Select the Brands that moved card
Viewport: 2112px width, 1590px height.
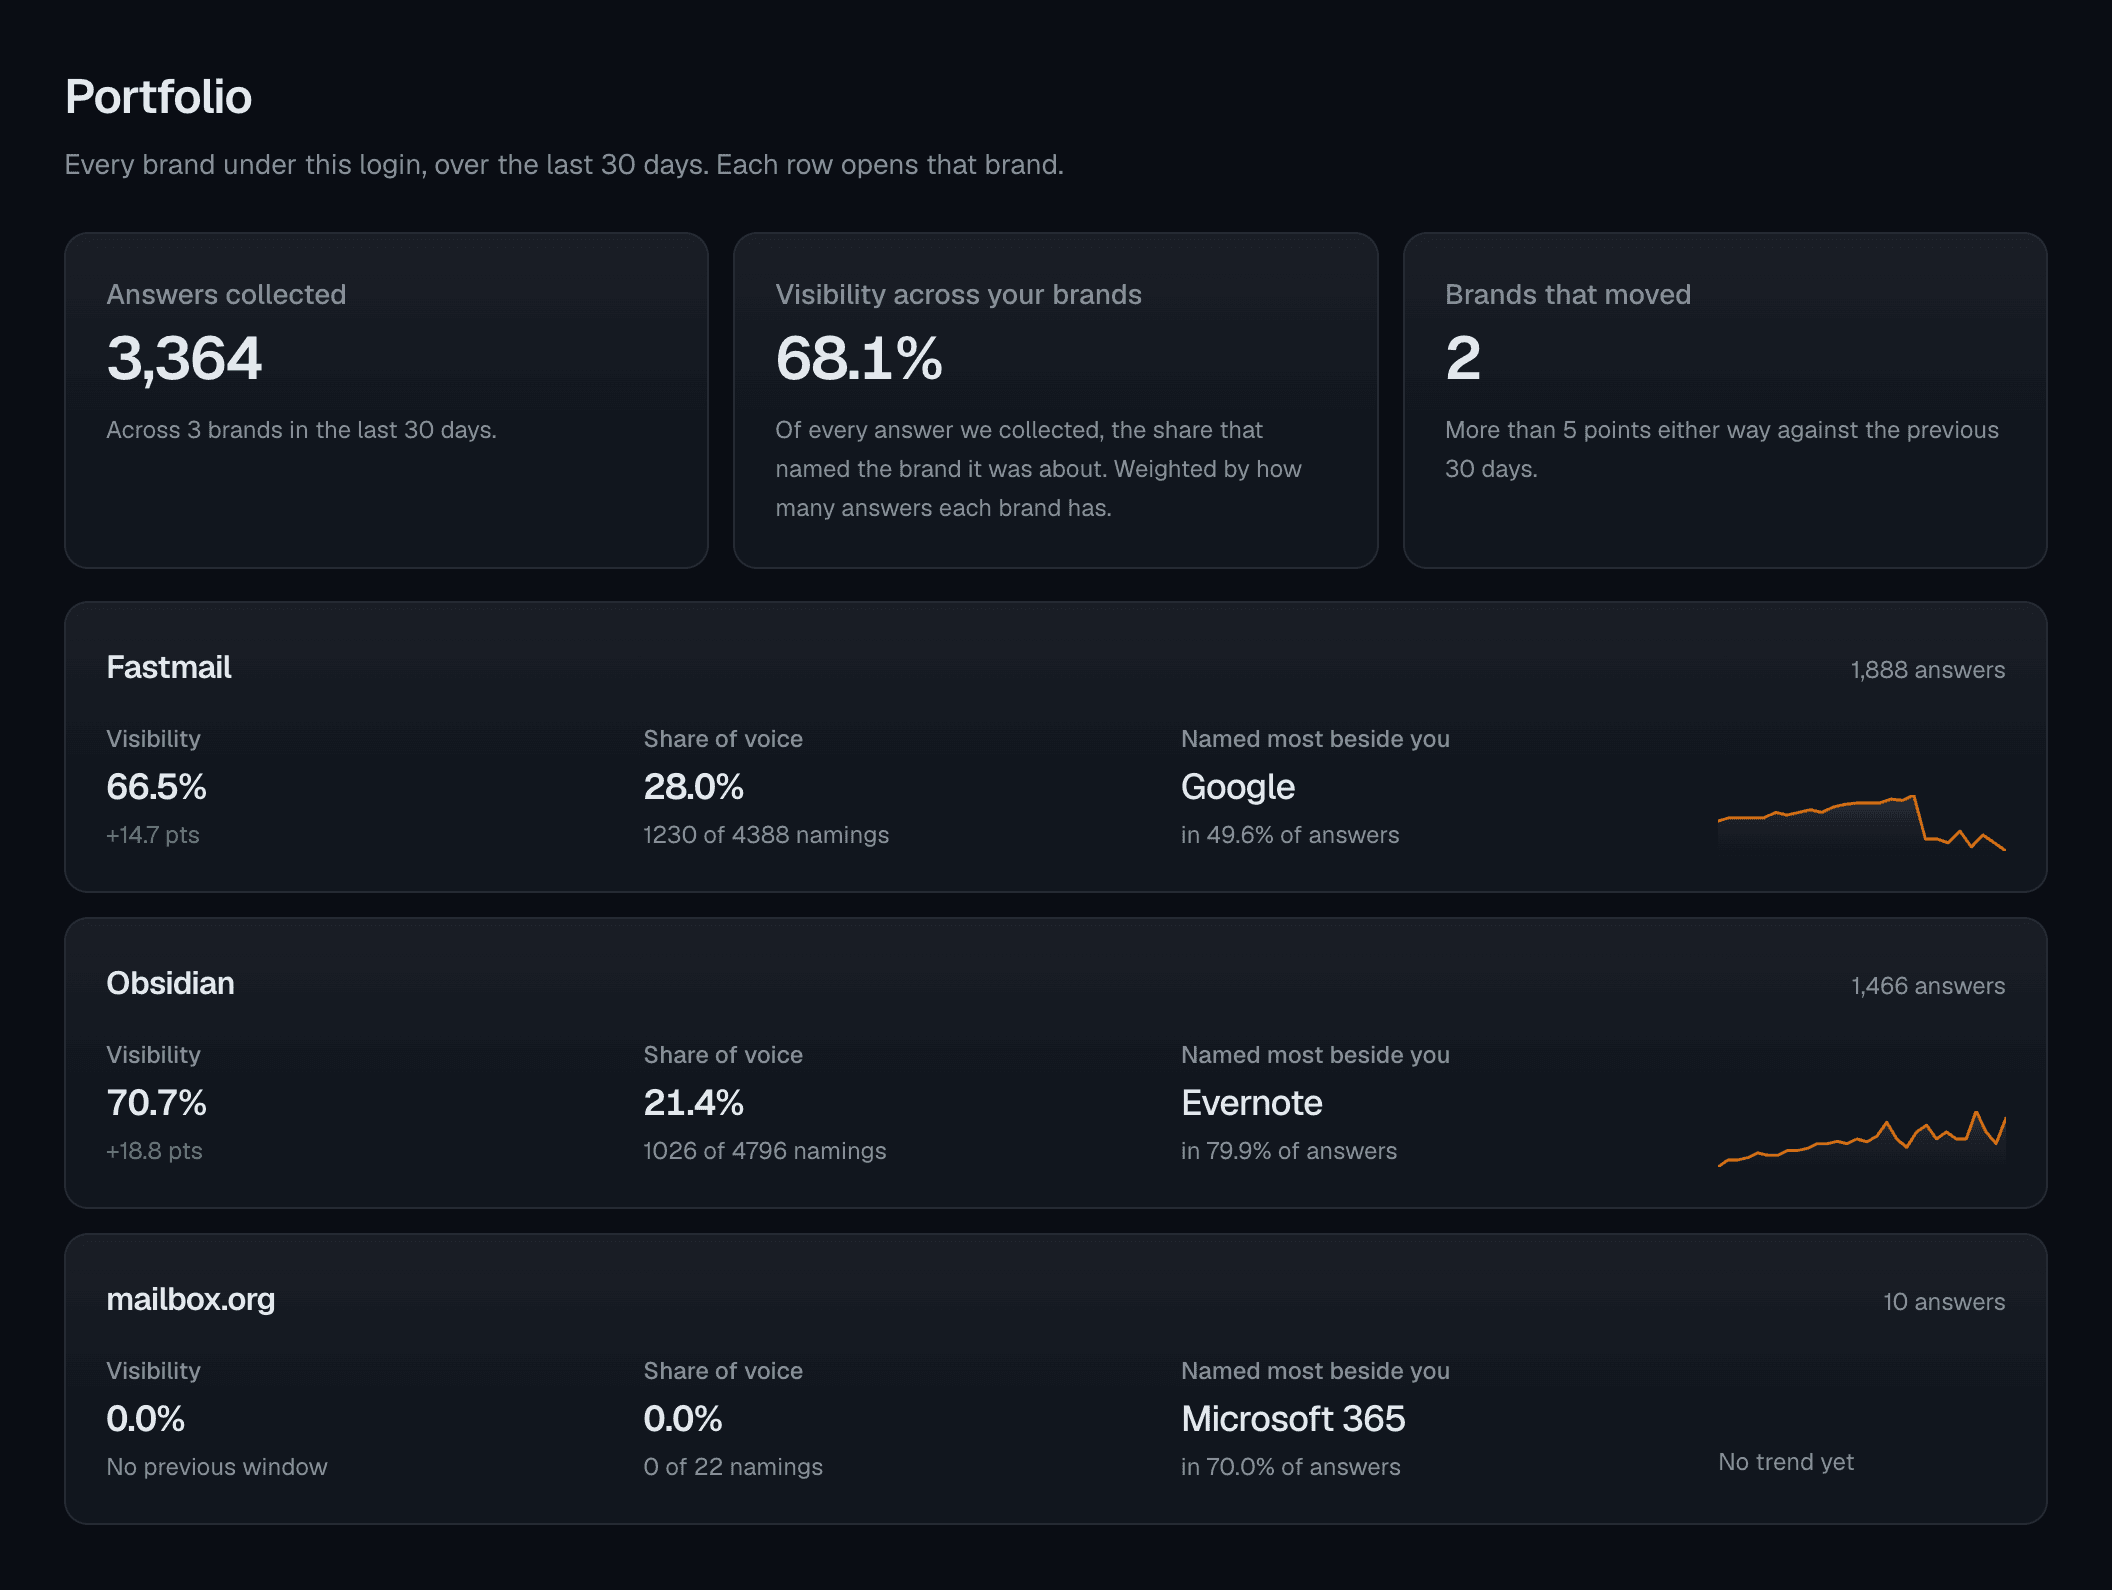(x=1725, y=401)
